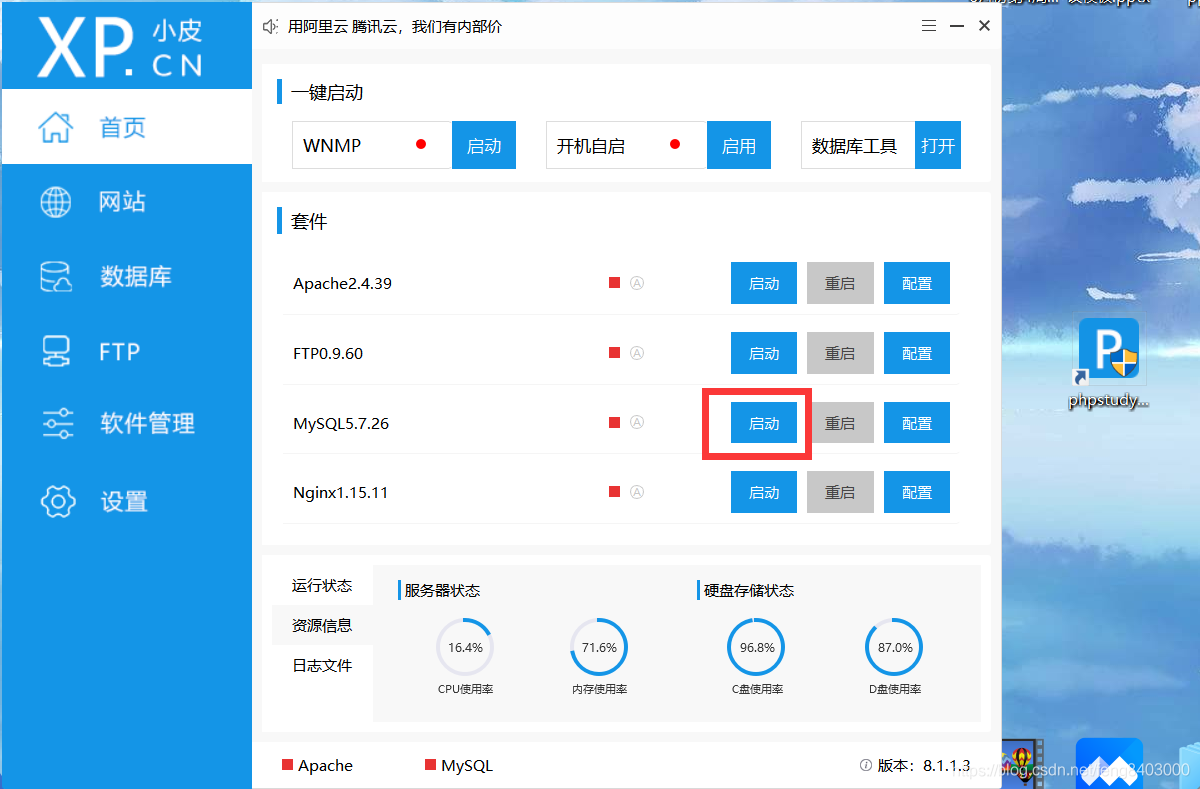The height and width of the screenshot is (789, 1200).
Task: Click the red status square for Nginx1.15.11
Action: point(615,492)
